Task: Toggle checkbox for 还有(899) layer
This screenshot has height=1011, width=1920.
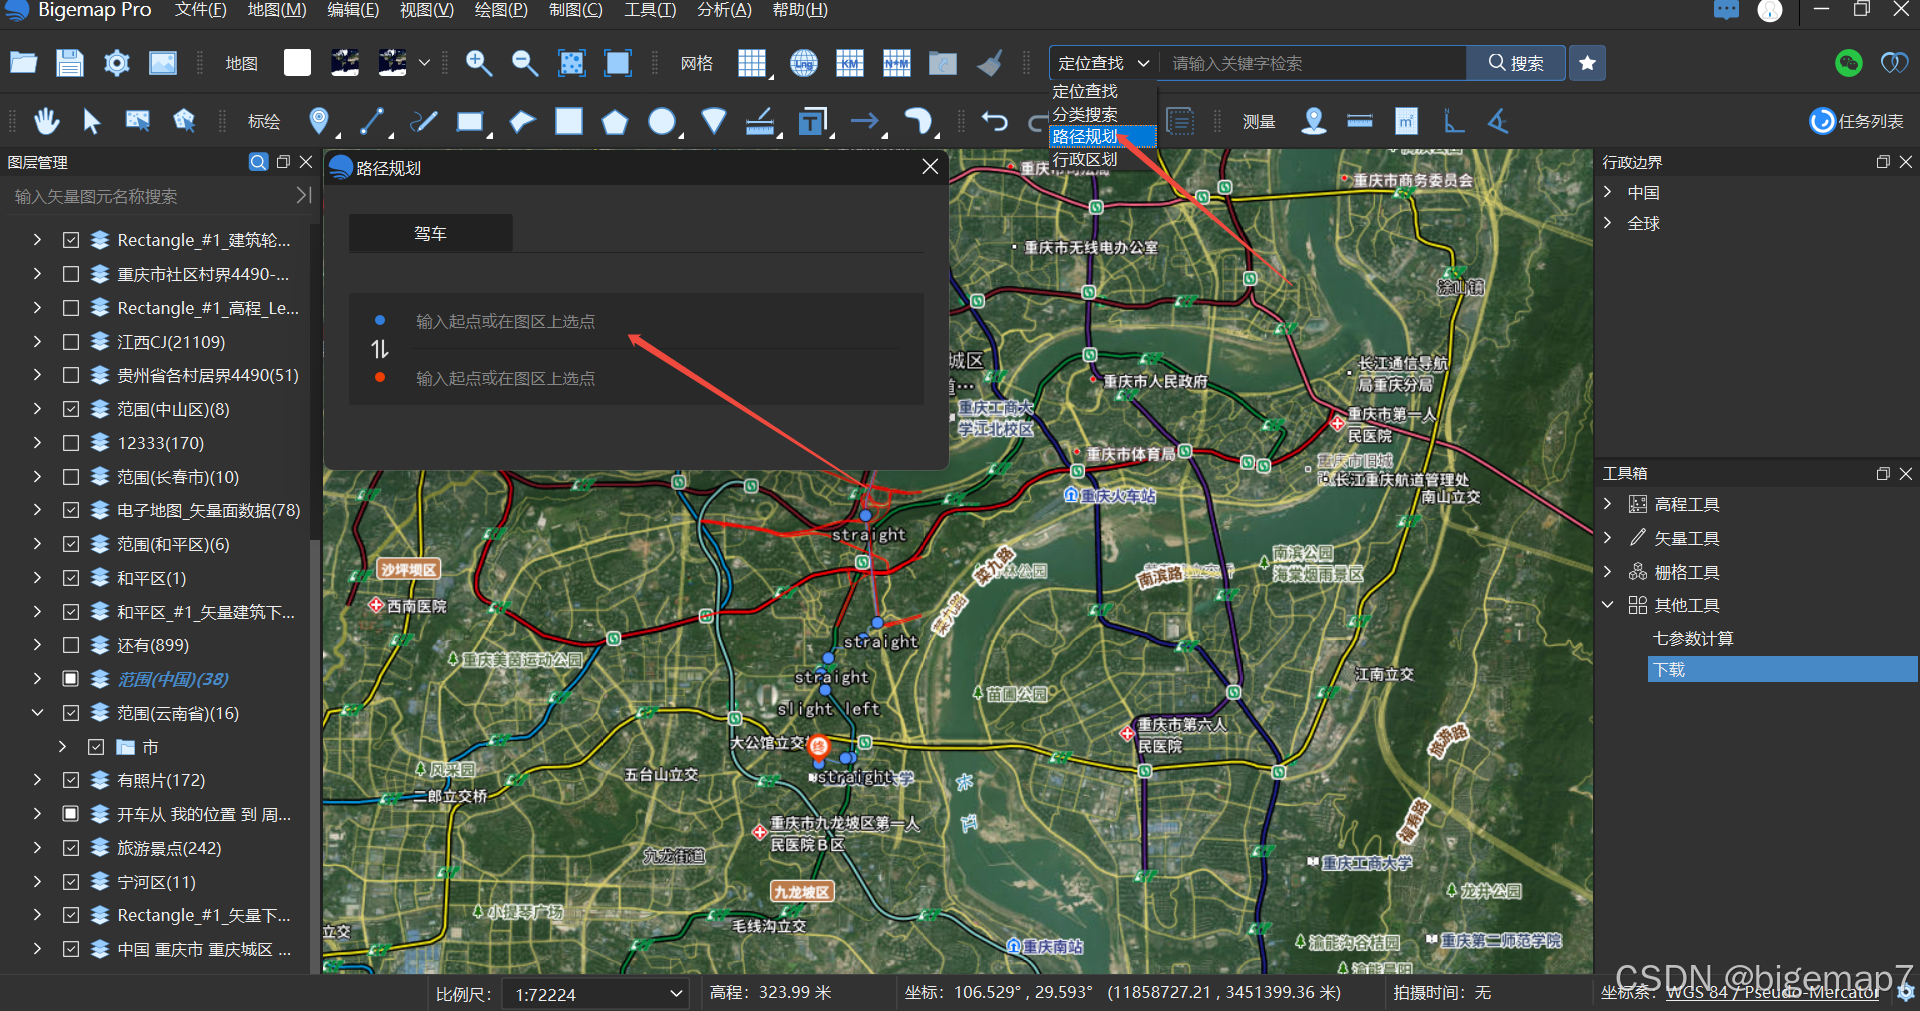Action: point(71,645)
